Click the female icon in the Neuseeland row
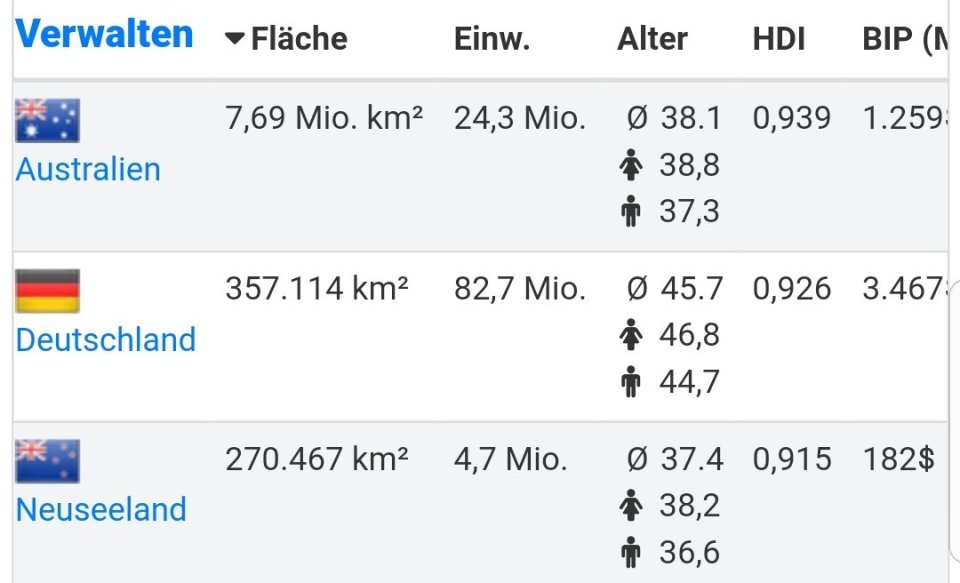Image resolution: width=960 pixels, height=583 pixels. [x=630, y=505]
